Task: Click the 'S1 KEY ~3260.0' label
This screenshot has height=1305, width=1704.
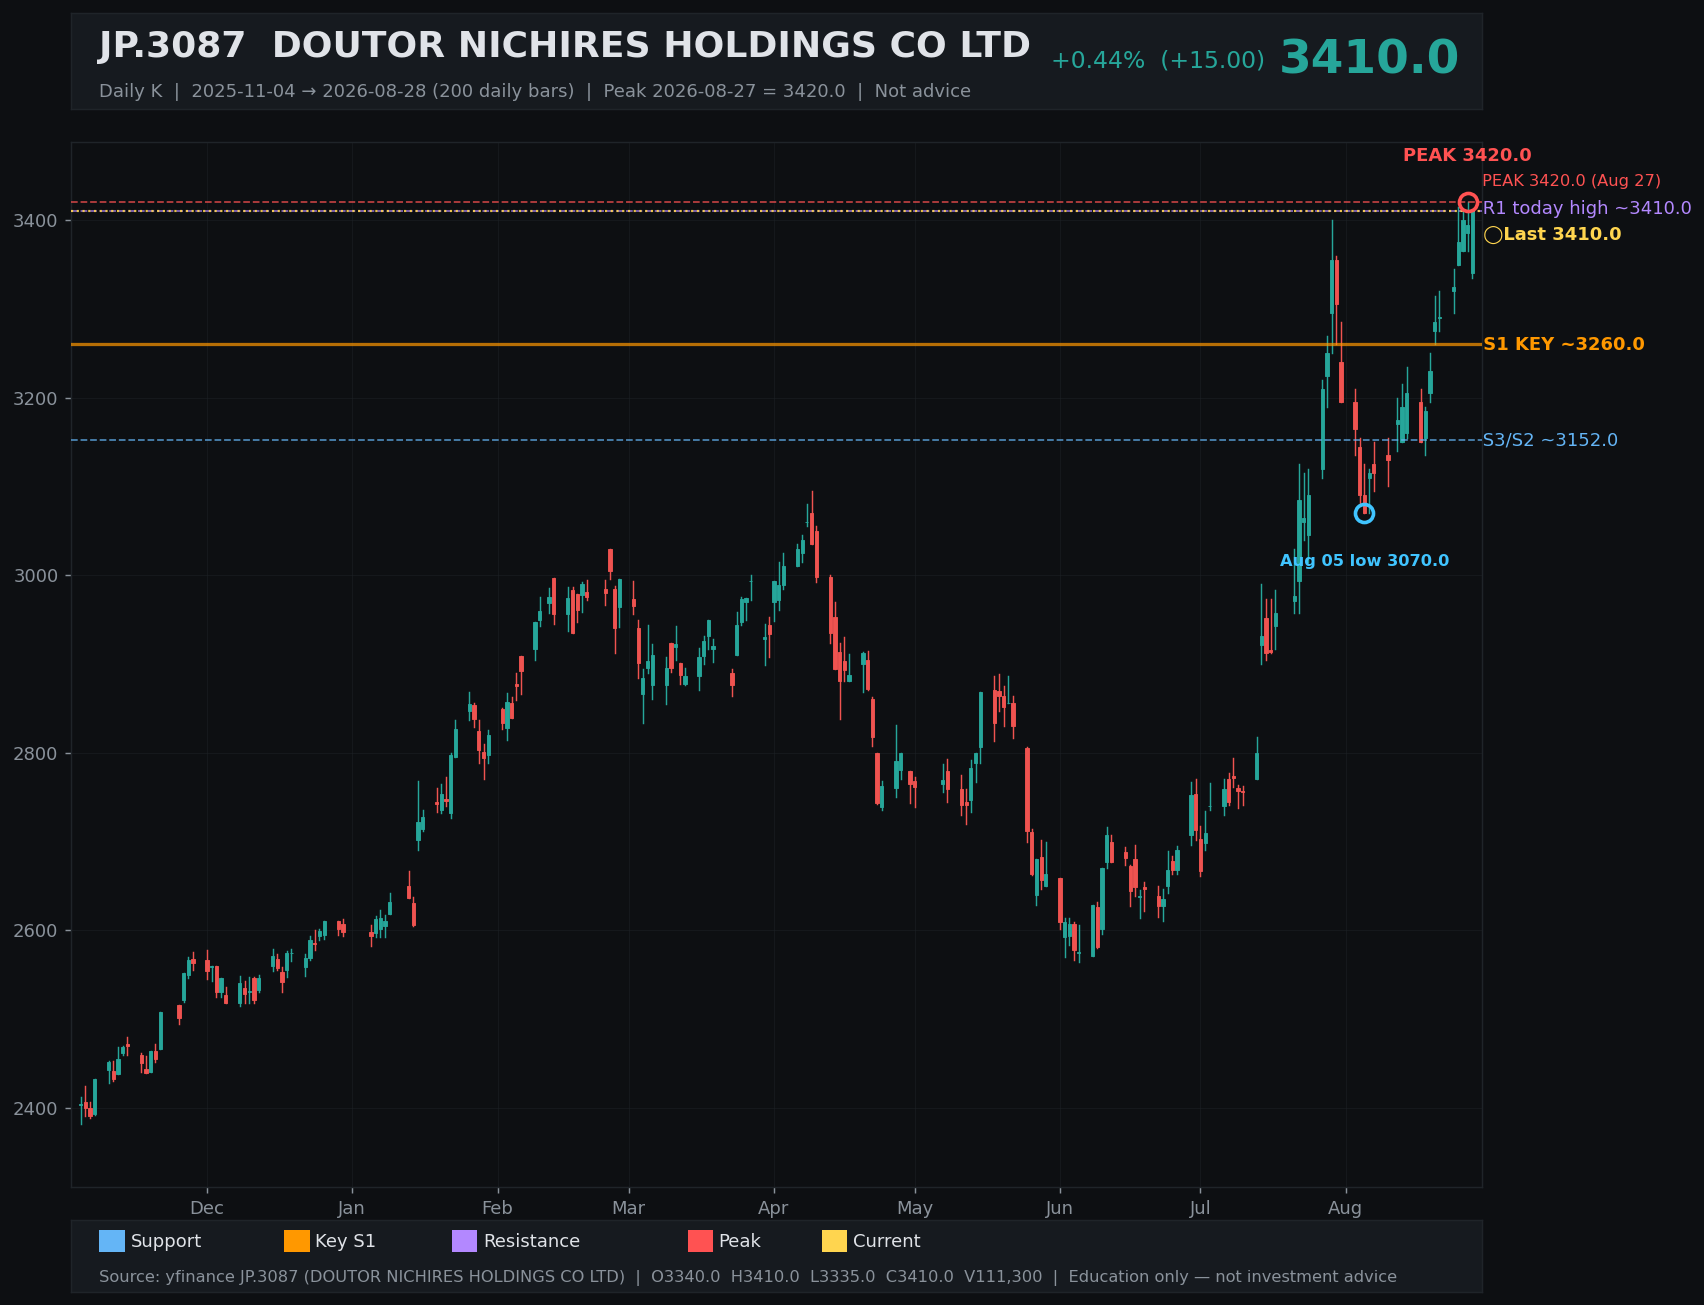Action: coord(1563,344)
